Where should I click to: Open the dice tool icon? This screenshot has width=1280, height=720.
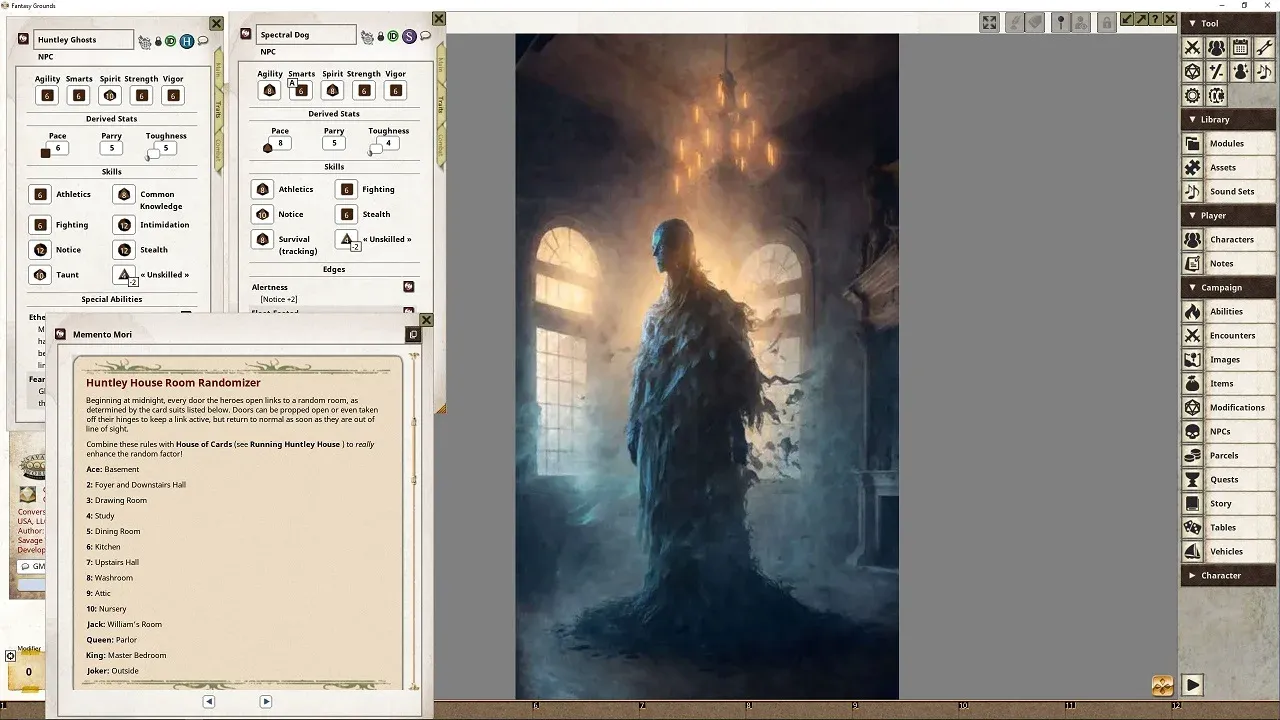click(x=1192, y=71)
